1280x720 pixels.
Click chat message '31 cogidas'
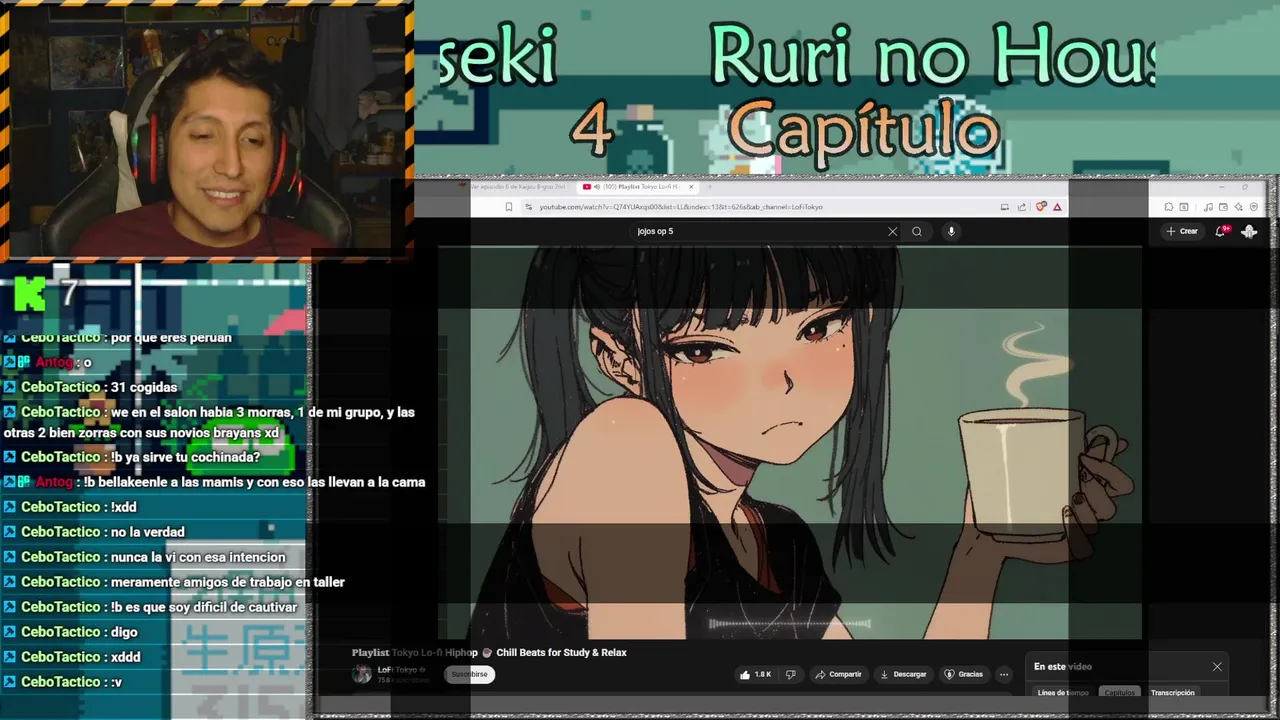pos(144,387)
